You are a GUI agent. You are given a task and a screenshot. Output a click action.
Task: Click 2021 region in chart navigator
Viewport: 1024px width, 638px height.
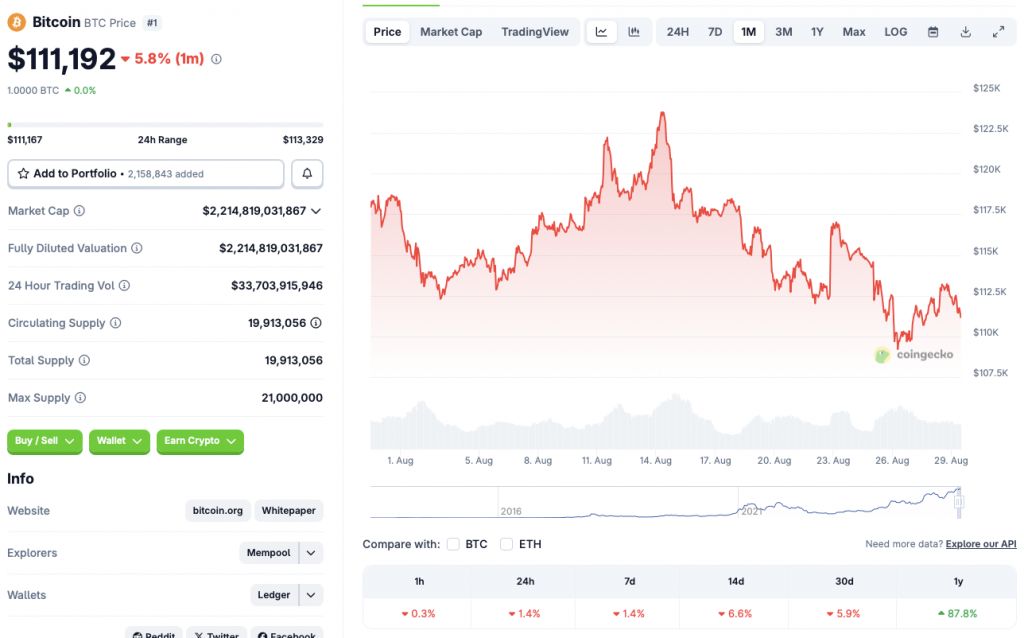(x=751, y=511)
